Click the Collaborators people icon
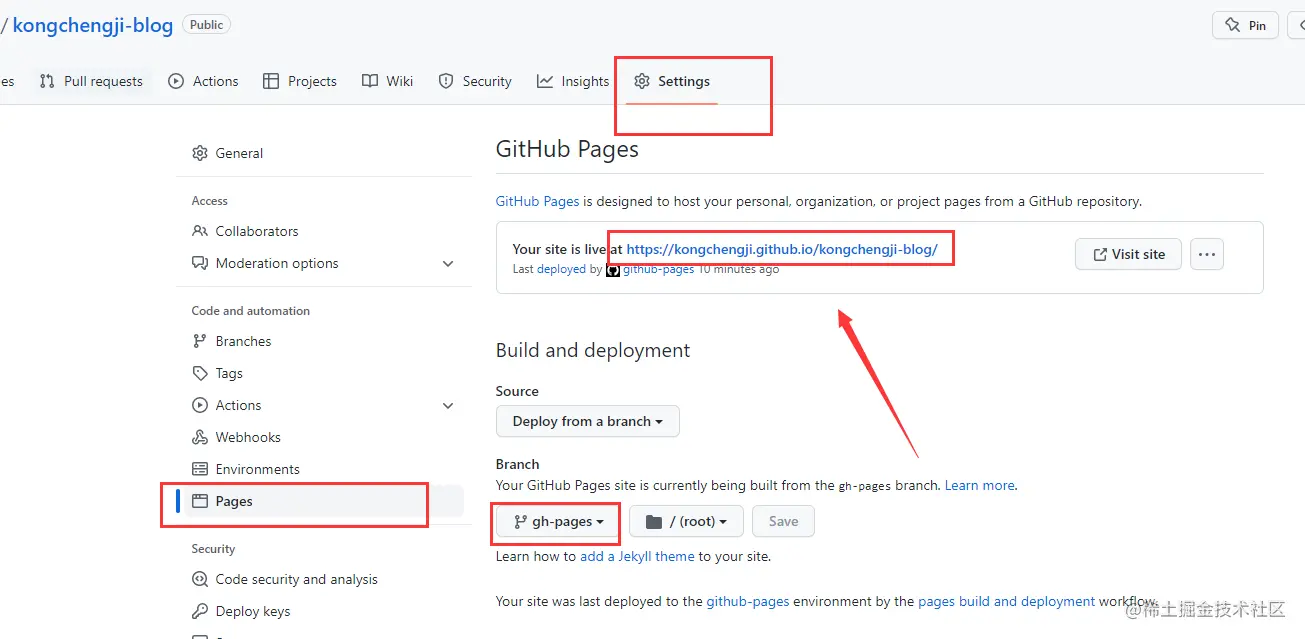This screenshot has width=1305, height=639. (200, 231)
